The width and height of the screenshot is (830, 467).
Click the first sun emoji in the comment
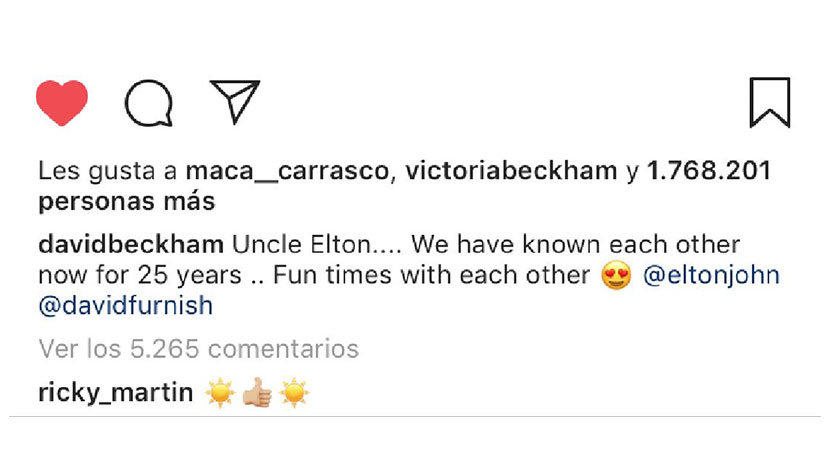[x=219, y=394]
